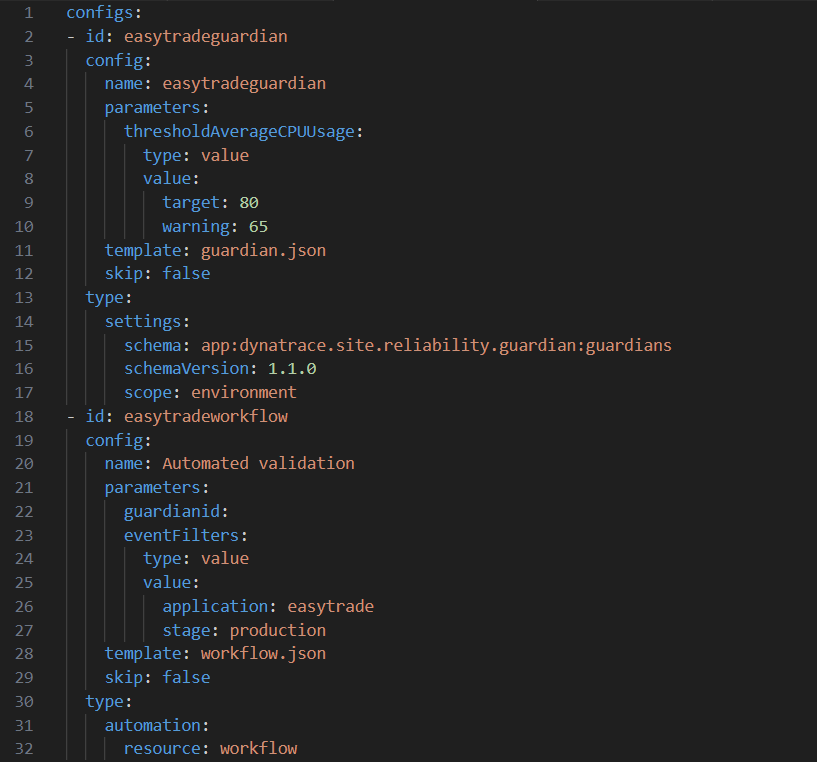Screen dimensions: 817x762
Task: Click the 'configs:' key on line 1
Action: [104, 13]
